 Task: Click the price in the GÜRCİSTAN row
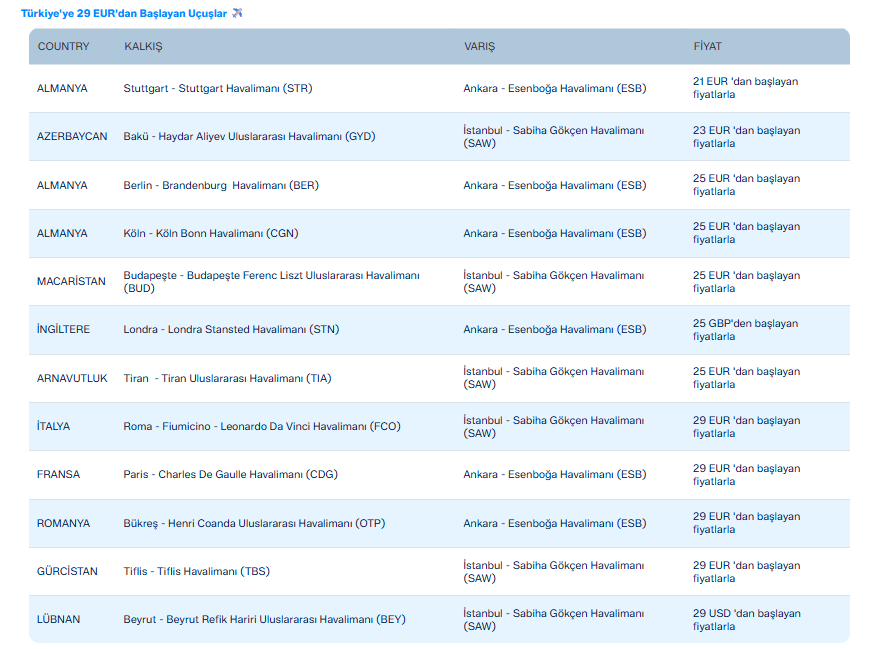(x=747, y=572)
